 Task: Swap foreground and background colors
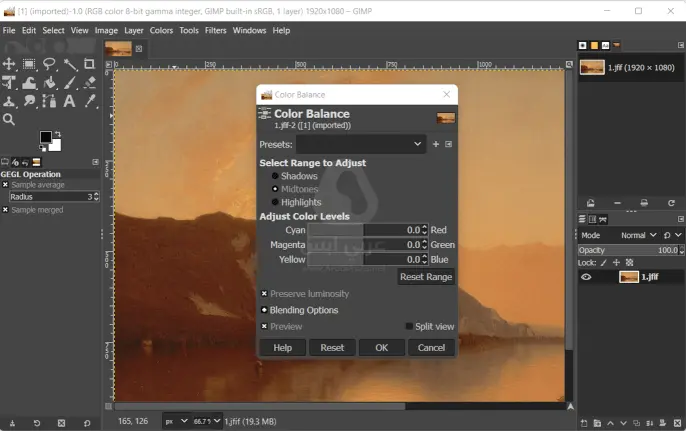coord(57,134)
